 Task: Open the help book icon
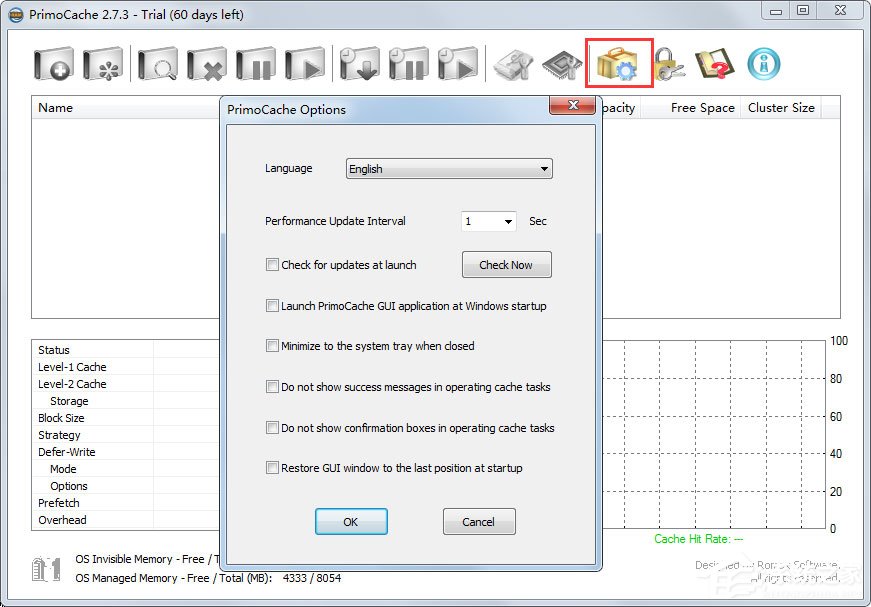715,63
